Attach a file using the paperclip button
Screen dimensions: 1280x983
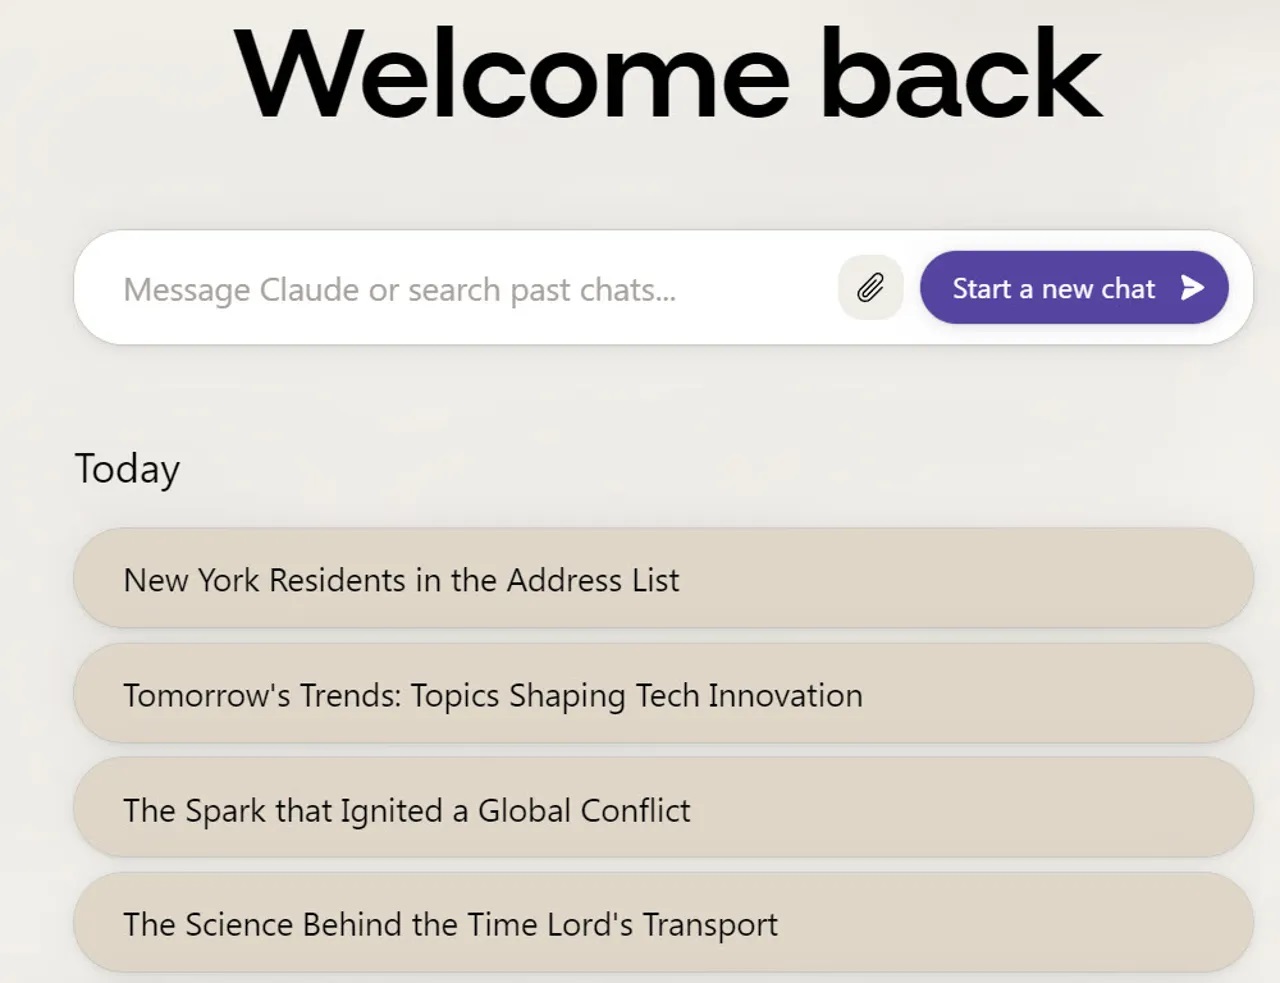(870, 288)
